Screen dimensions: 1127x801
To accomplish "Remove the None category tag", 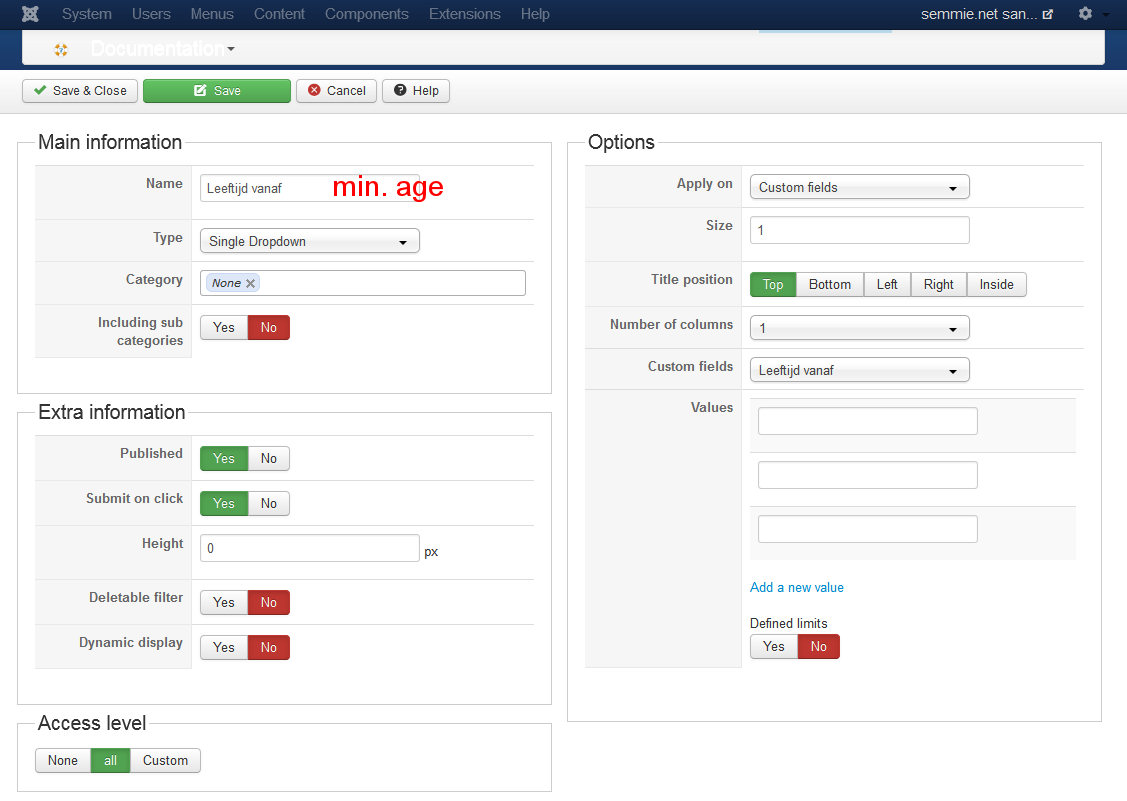I will (250, 283).
